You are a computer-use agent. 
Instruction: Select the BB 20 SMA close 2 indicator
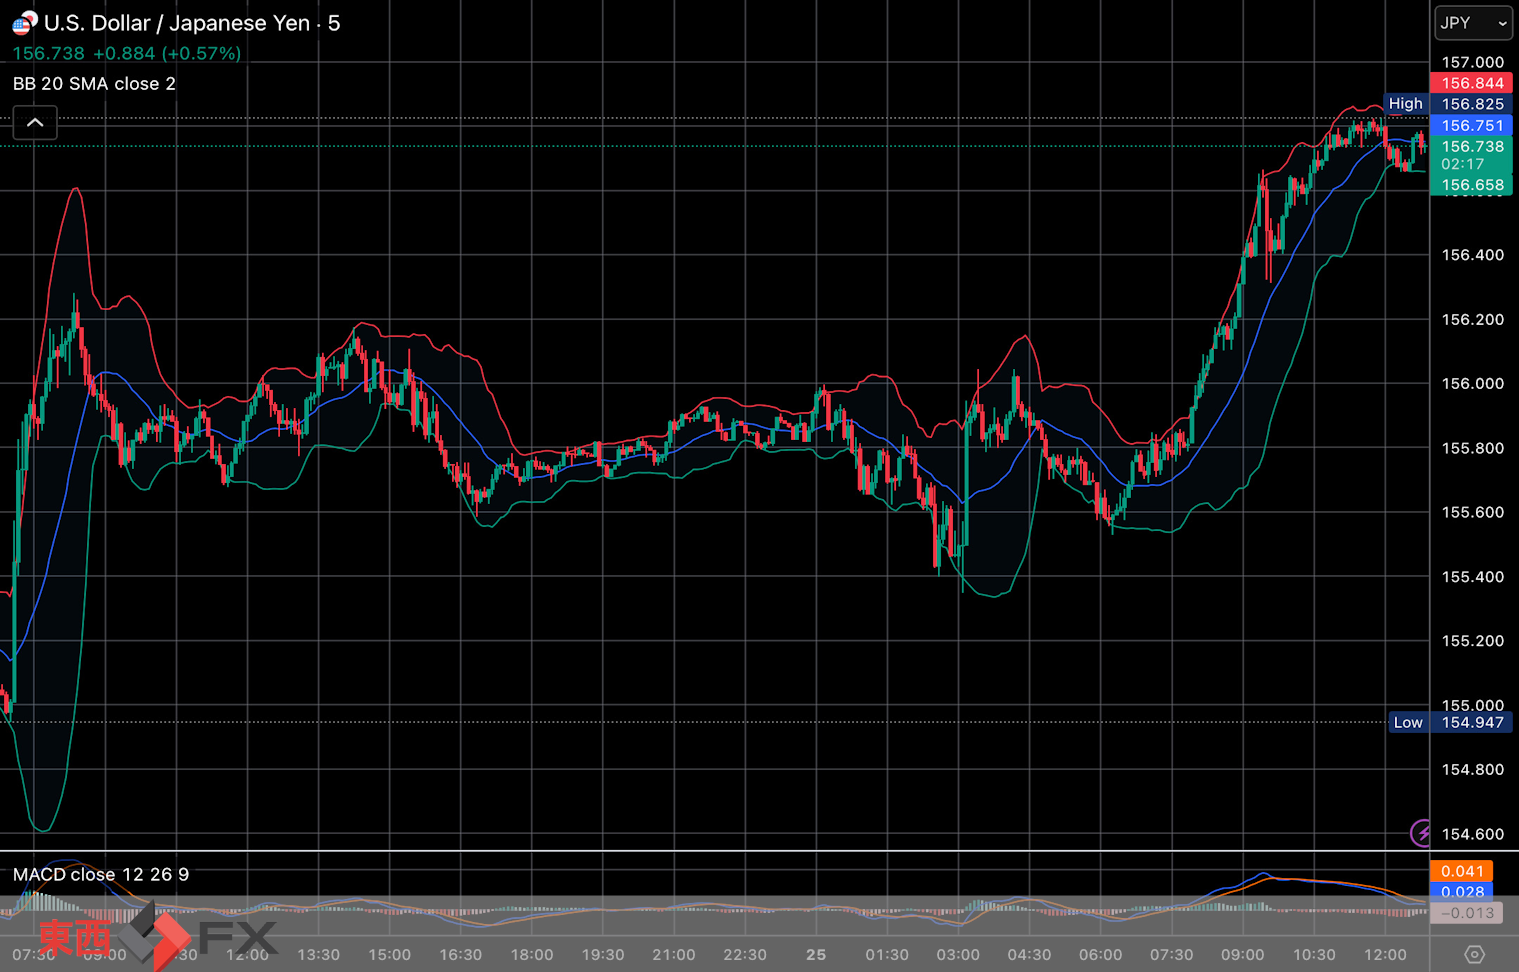(94, 84)
